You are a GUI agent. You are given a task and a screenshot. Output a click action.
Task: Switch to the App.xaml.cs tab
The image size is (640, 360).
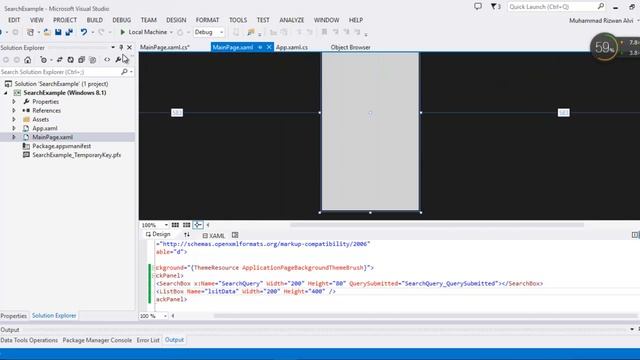pos(292,47)
